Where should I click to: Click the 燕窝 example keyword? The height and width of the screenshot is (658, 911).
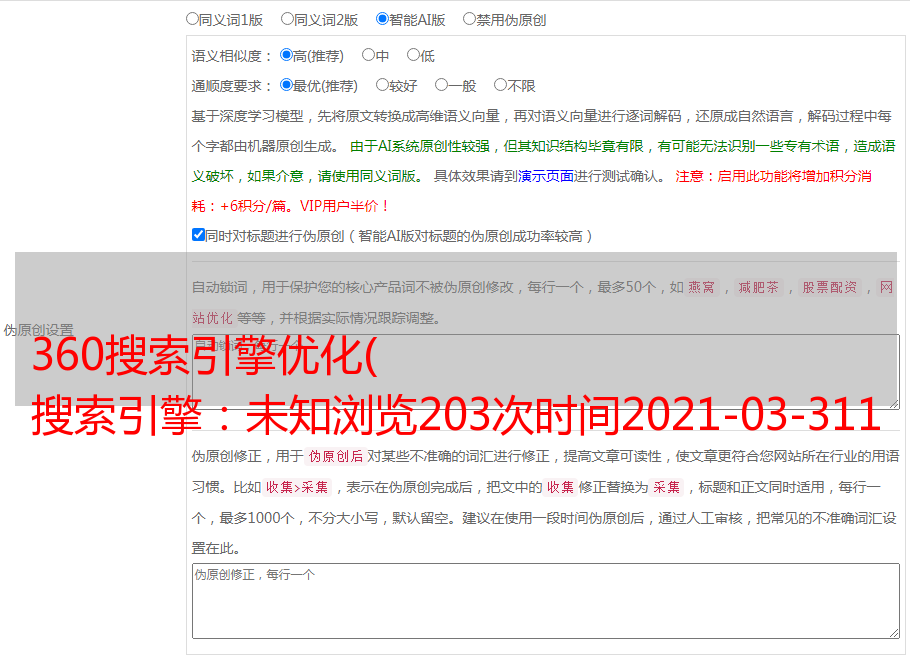pos(701,287)
